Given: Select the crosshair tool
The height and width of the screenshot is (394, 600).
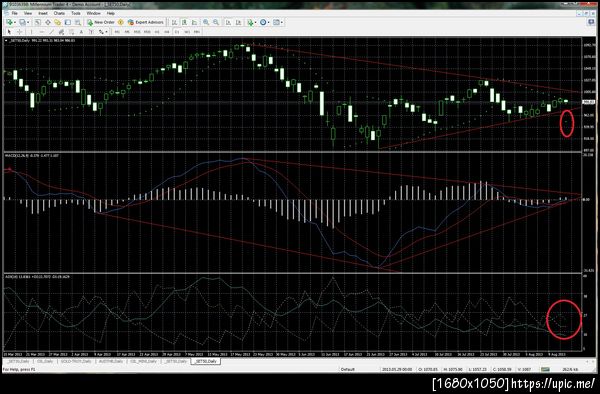Looking at the screenshot, I should click(x=20, y=32).
